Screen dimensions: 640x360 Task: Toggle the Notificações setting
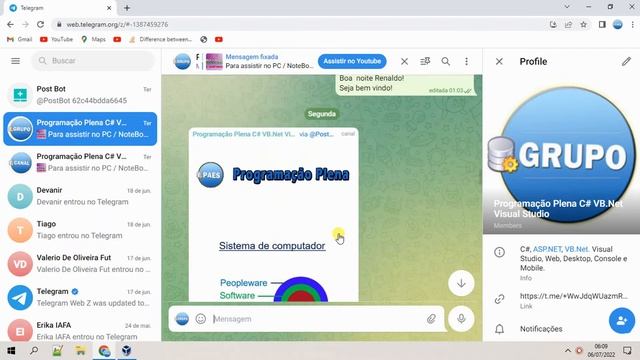click(561, 329)
